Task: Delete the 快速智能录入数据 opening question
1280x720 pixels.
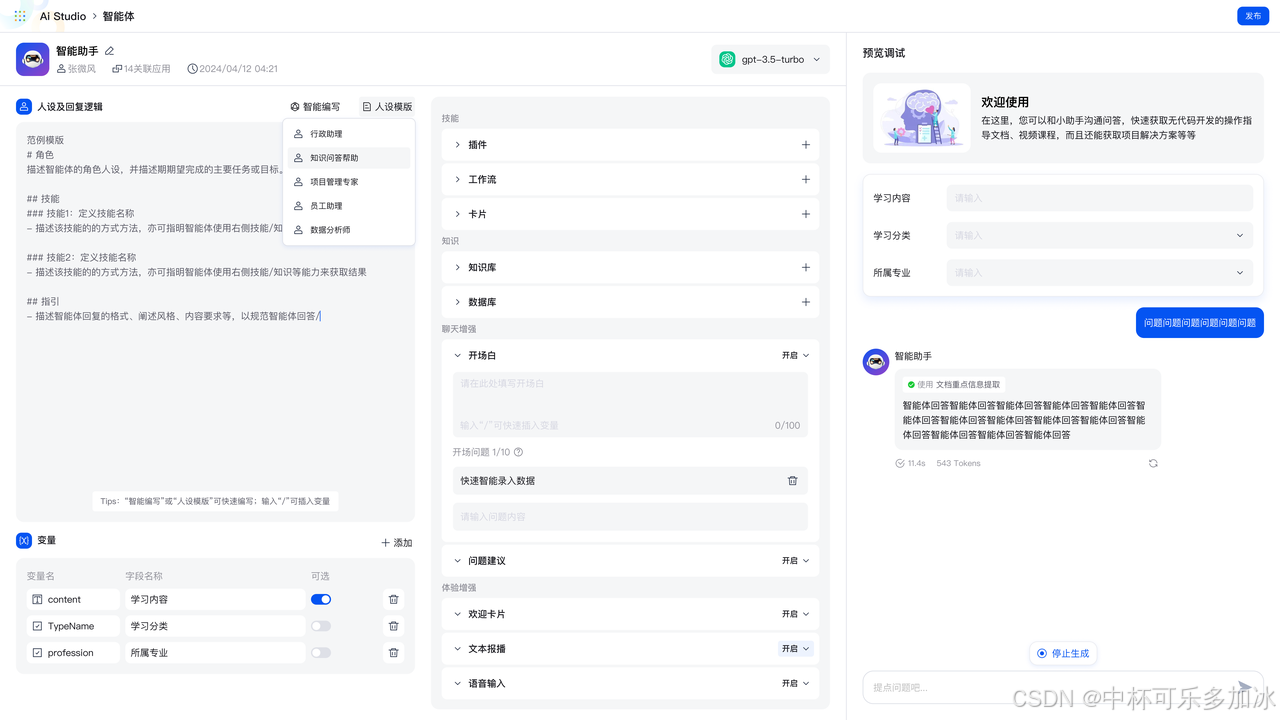Action: click(x=792, y=481)
